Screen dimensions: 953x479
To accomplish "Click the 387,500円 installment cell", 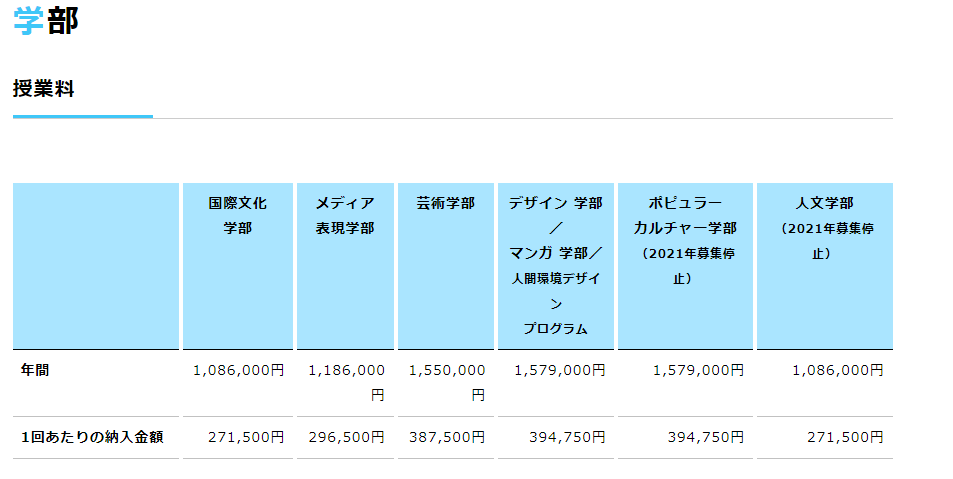I will 447,437.
